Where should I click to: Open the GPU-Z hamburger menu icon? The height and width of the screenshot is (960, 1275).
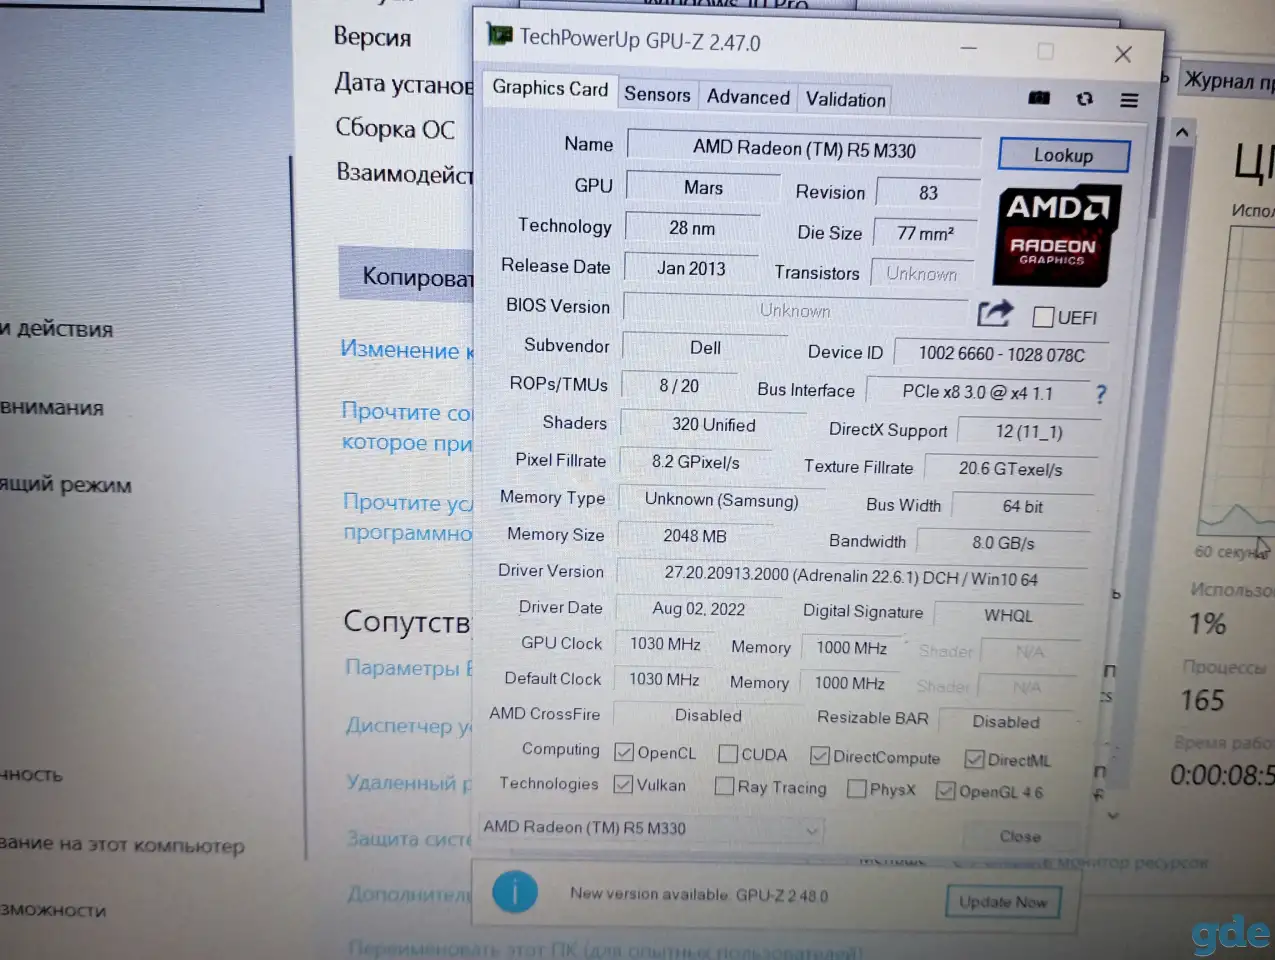[1129, 100]
